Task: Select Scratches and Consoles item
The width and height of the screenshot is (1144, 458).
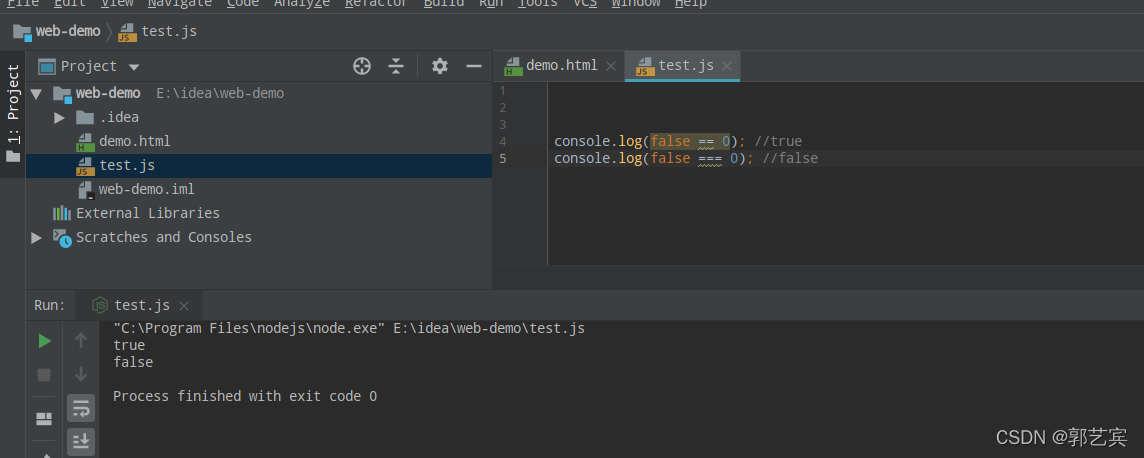Action: (x=164, y=237)
